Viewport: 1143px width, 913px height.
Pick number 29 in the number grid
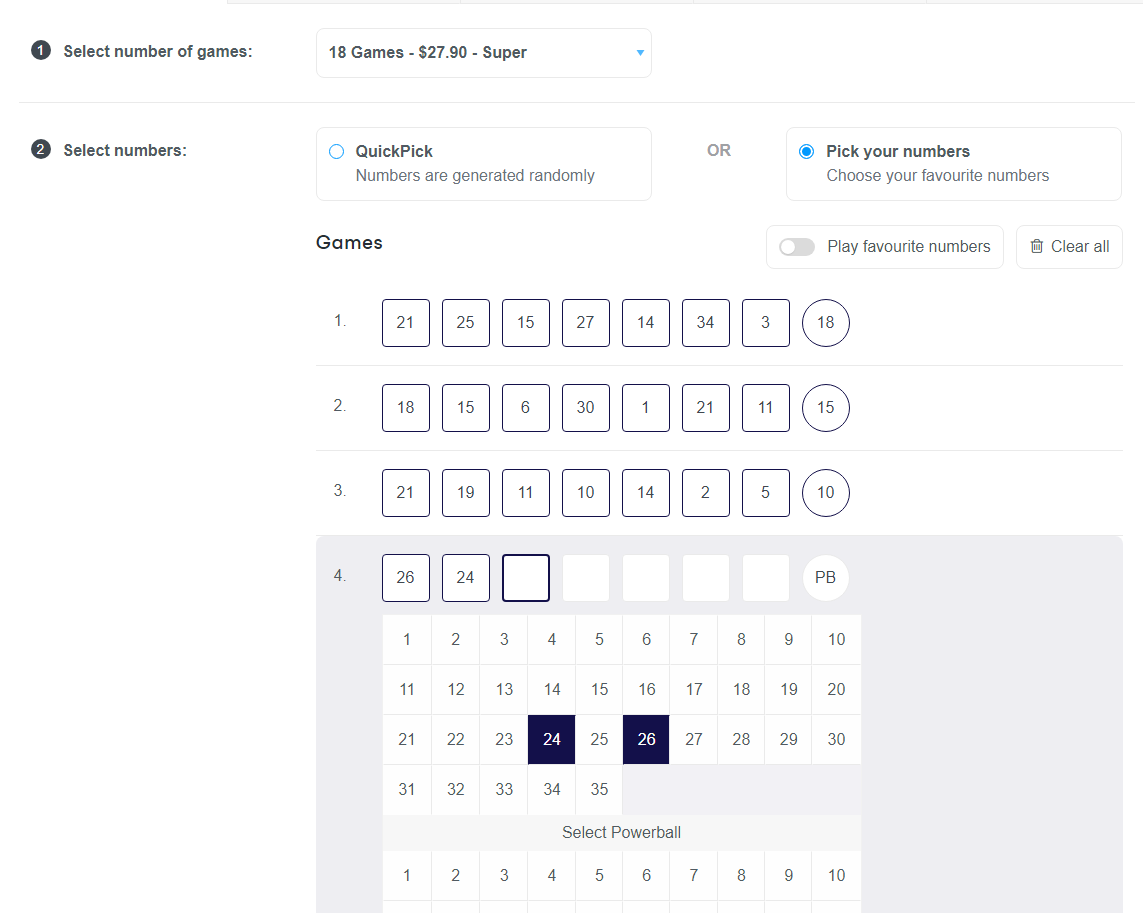point(788,739)
